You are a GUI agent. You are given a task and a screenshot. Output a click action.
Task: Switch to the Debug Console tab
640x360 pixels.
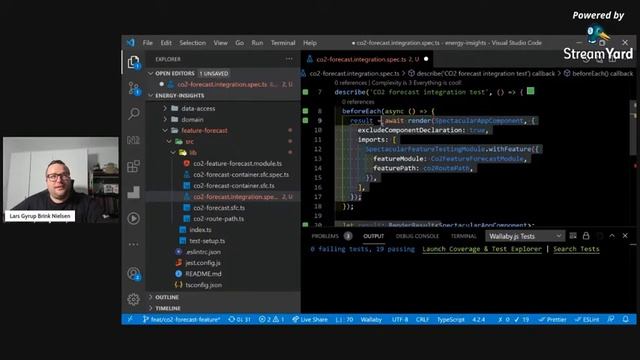417,236
